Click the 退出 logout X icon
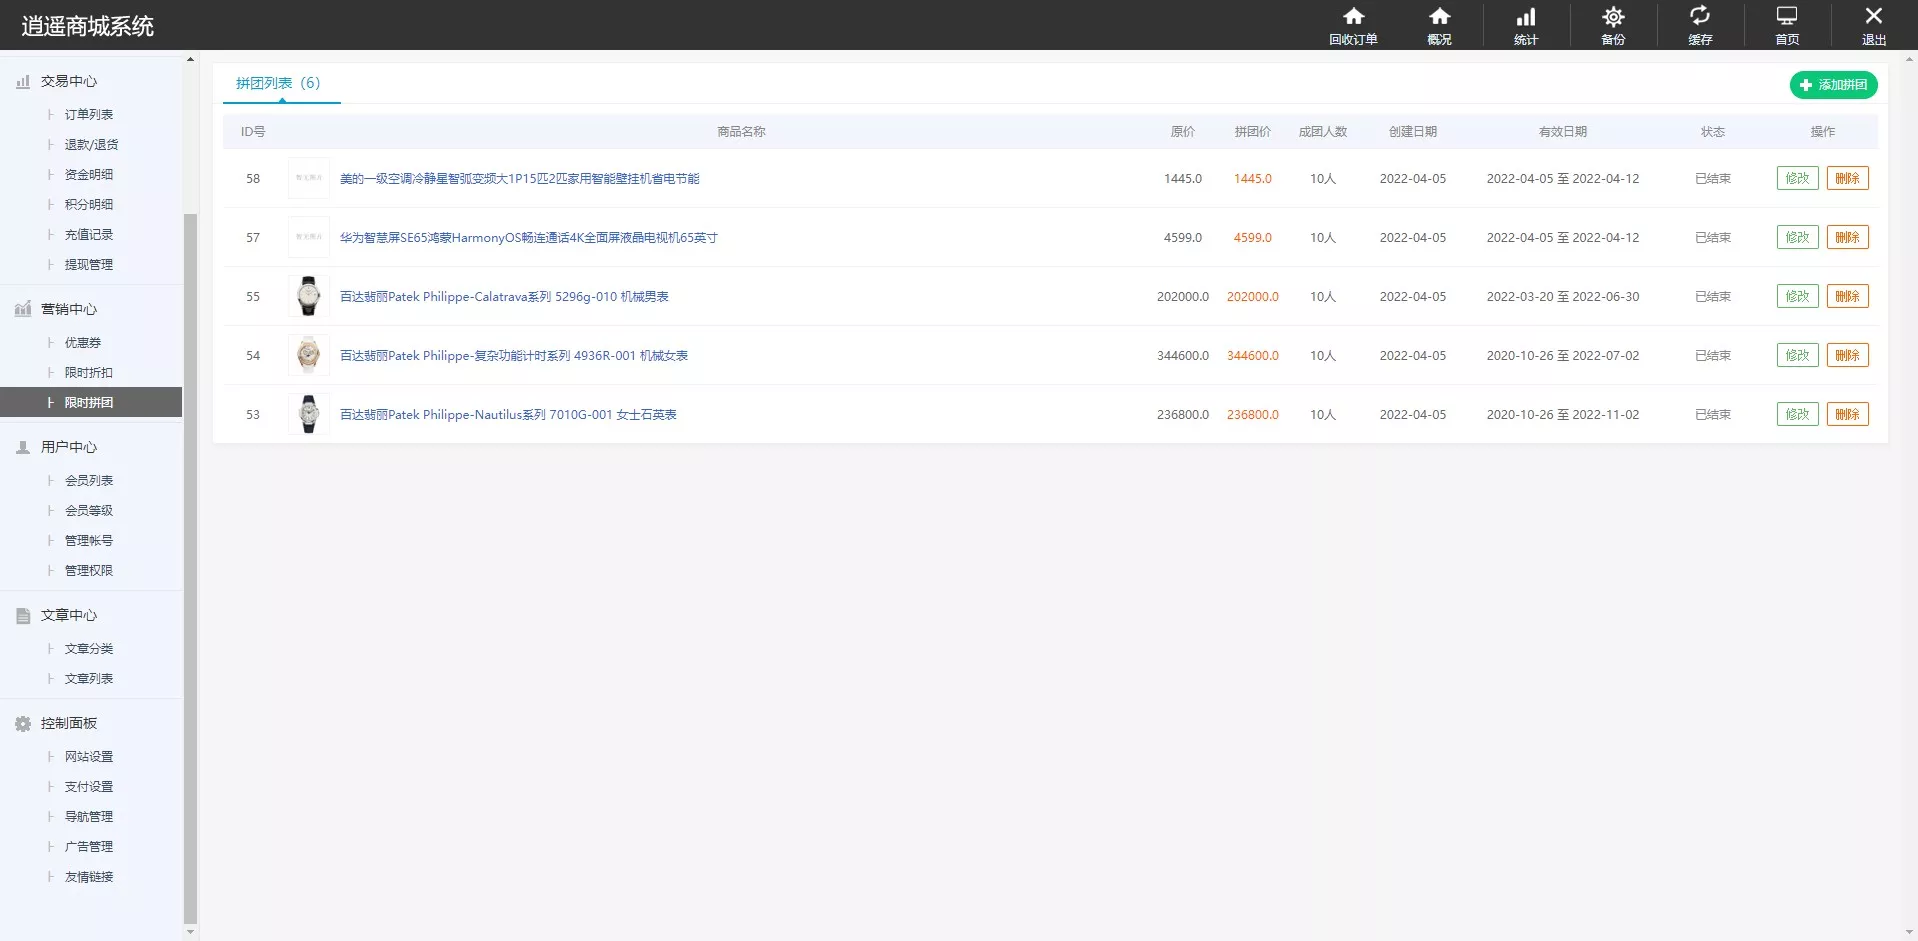The width and height of the screenshot is (1918, 941). coord(1873,17)
